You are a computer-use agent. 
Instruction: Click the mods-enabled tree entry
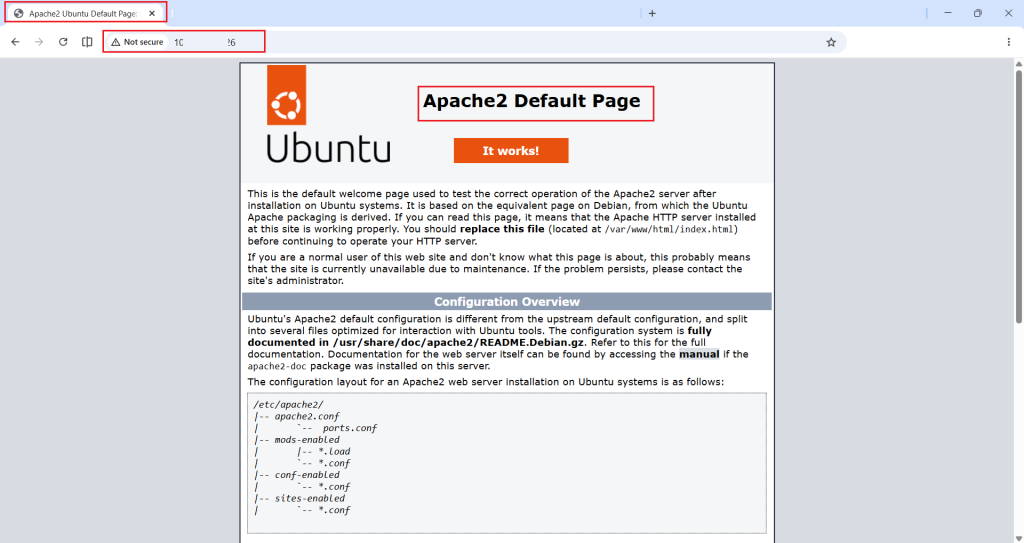click(x=307, y=440)
